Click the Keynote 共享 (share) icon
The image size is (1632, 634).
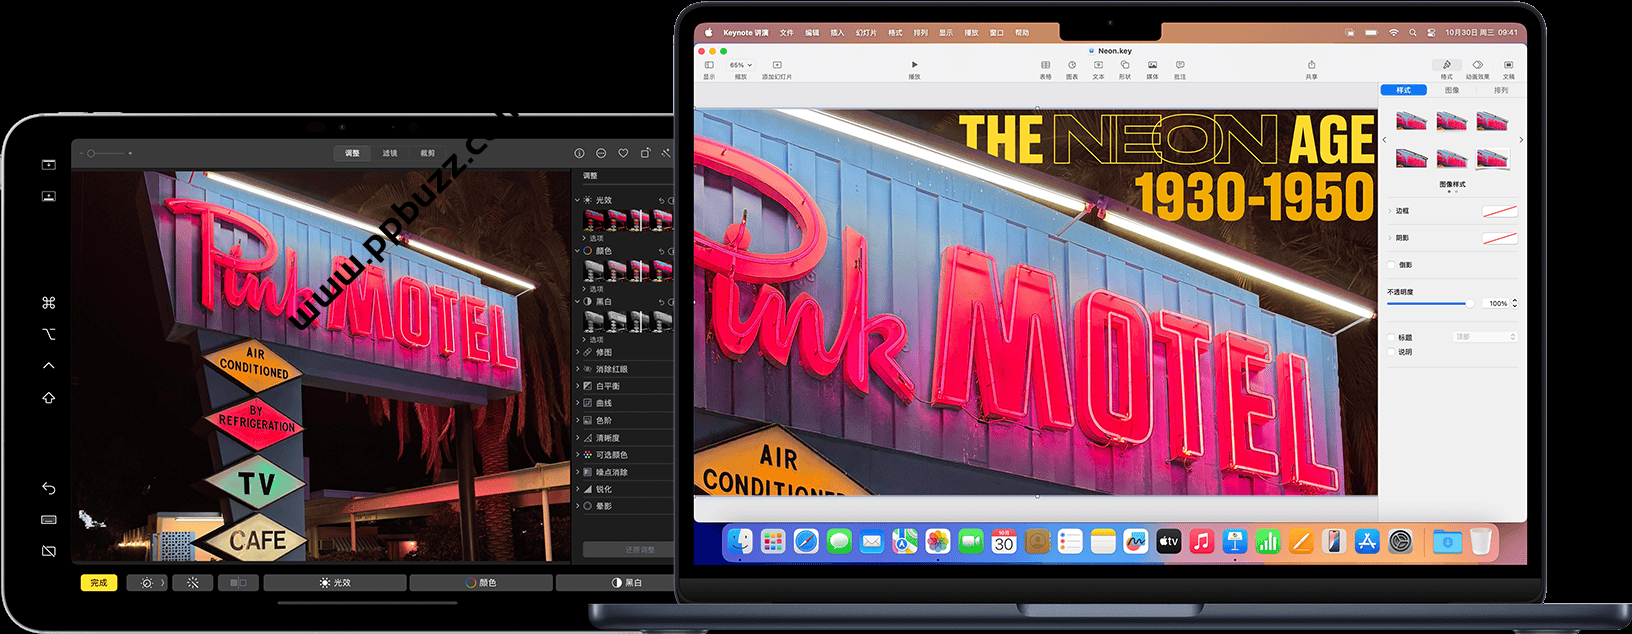[x=1311, y=65]
